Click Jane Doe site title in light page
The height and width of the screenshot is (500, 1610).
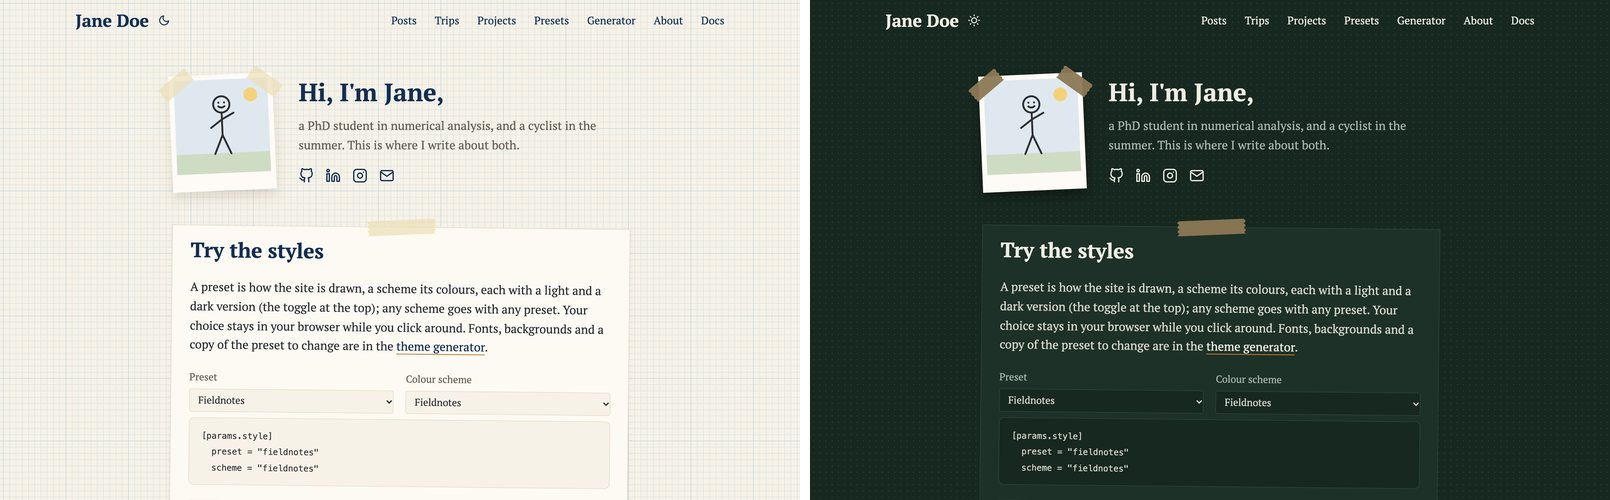click(112, 21)
